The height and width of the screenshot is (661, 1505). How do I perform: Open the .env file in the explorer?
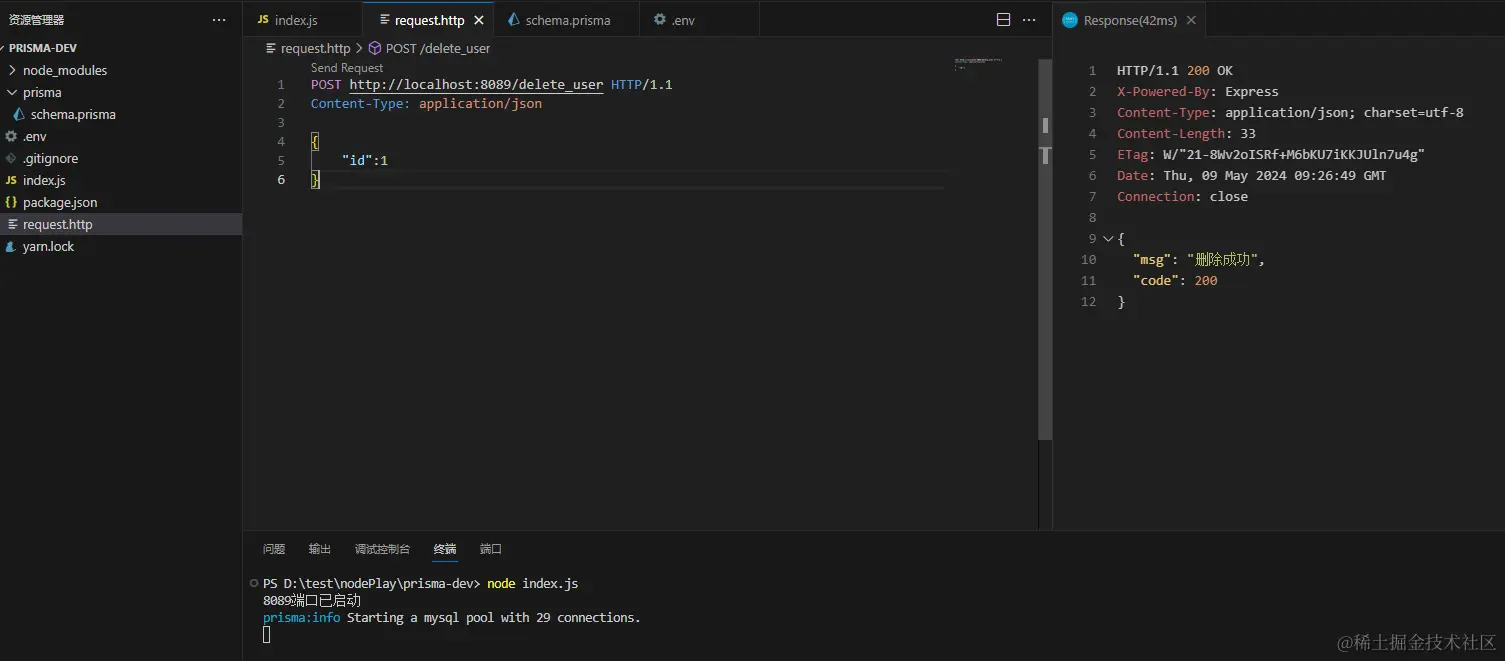pyautogui.click(x=35, y=136)
